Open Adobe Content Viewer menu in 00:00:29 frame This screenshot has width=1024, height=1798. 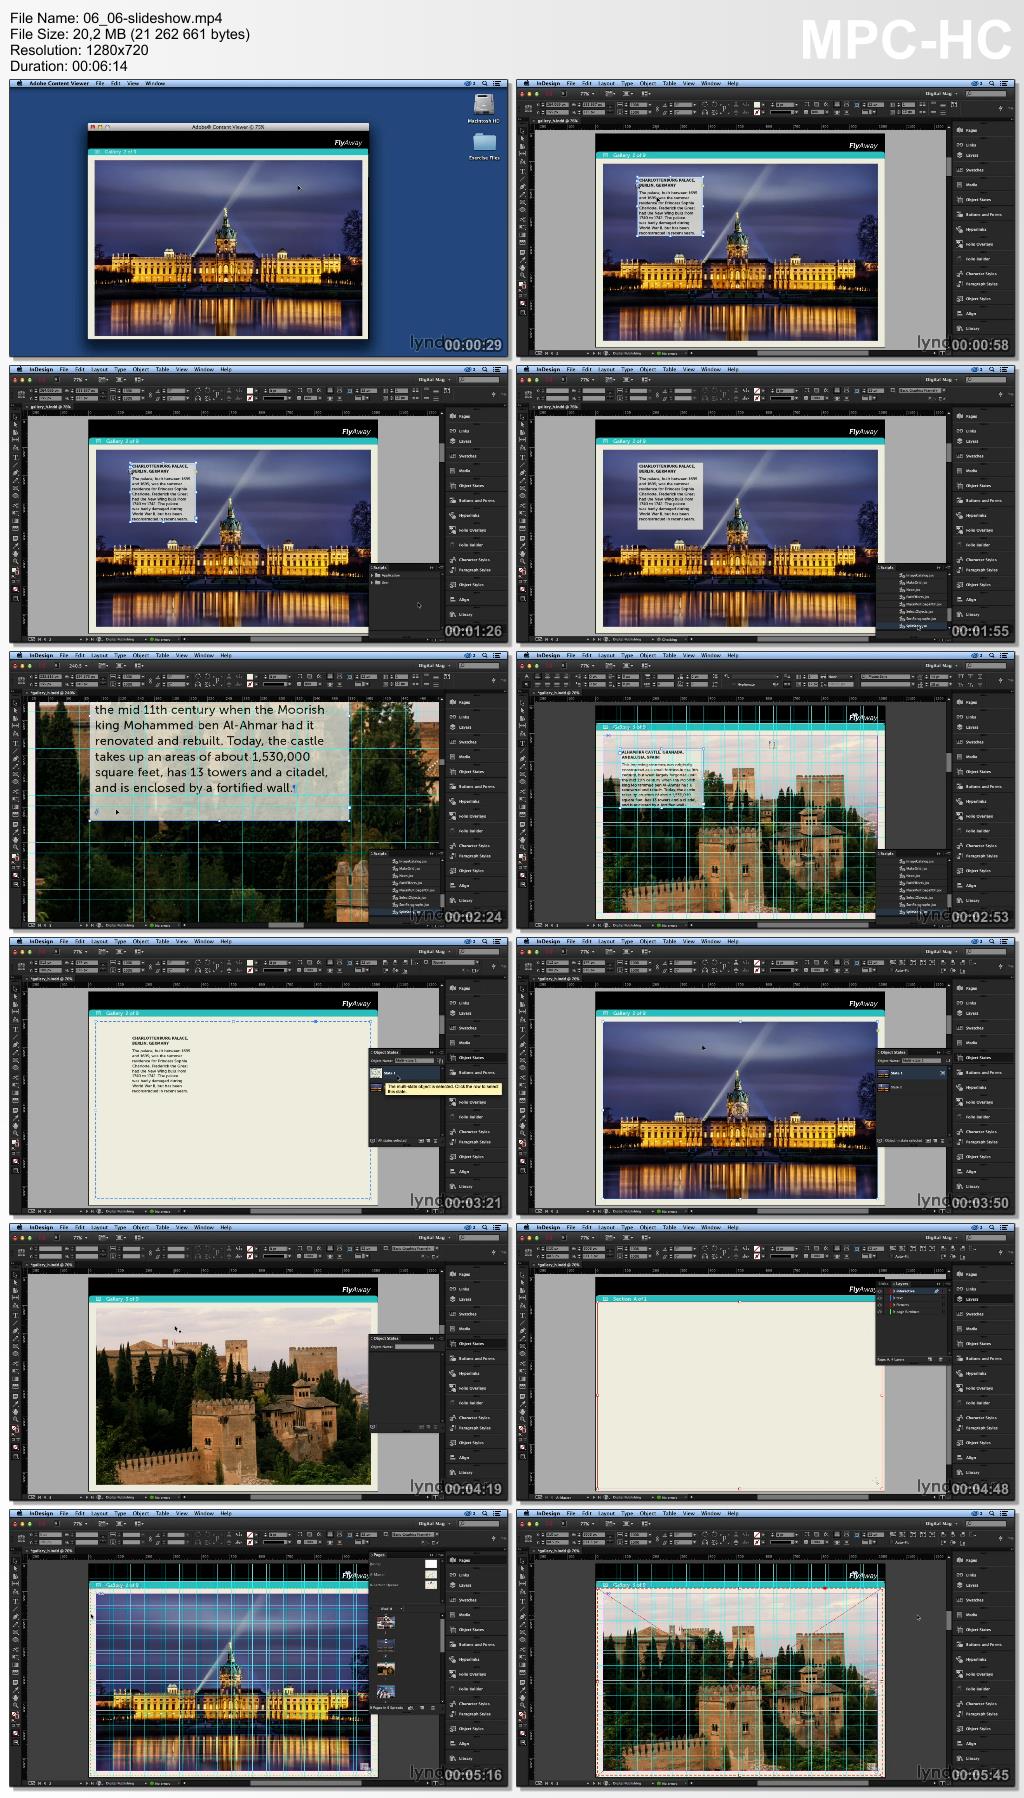58,83
